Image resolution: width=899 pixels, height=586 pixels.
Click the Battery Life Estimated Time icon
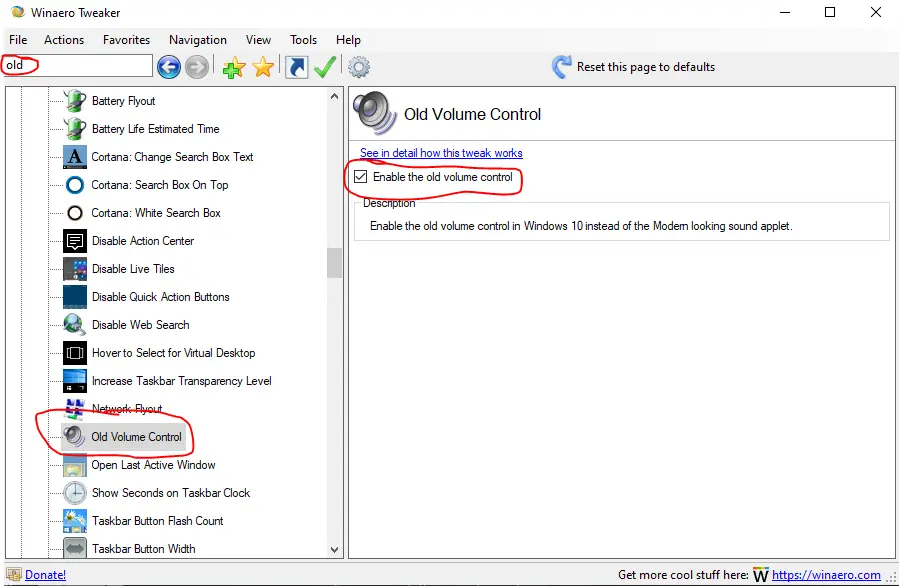tap(75, 129)
